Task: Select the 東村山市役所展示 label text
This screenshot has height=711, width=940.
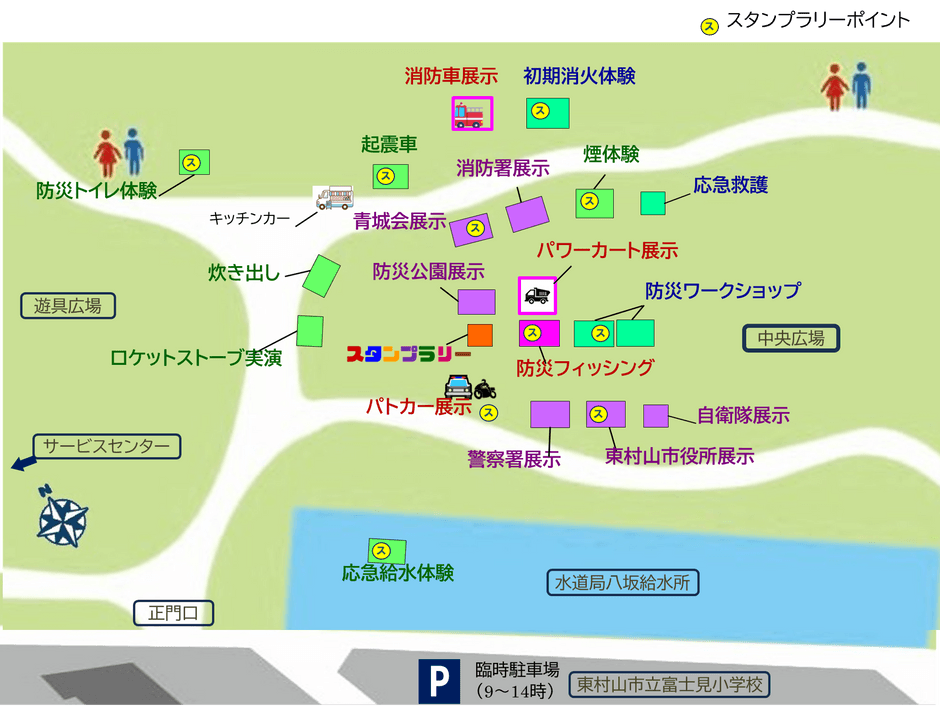Action: (x=679, y=456)
